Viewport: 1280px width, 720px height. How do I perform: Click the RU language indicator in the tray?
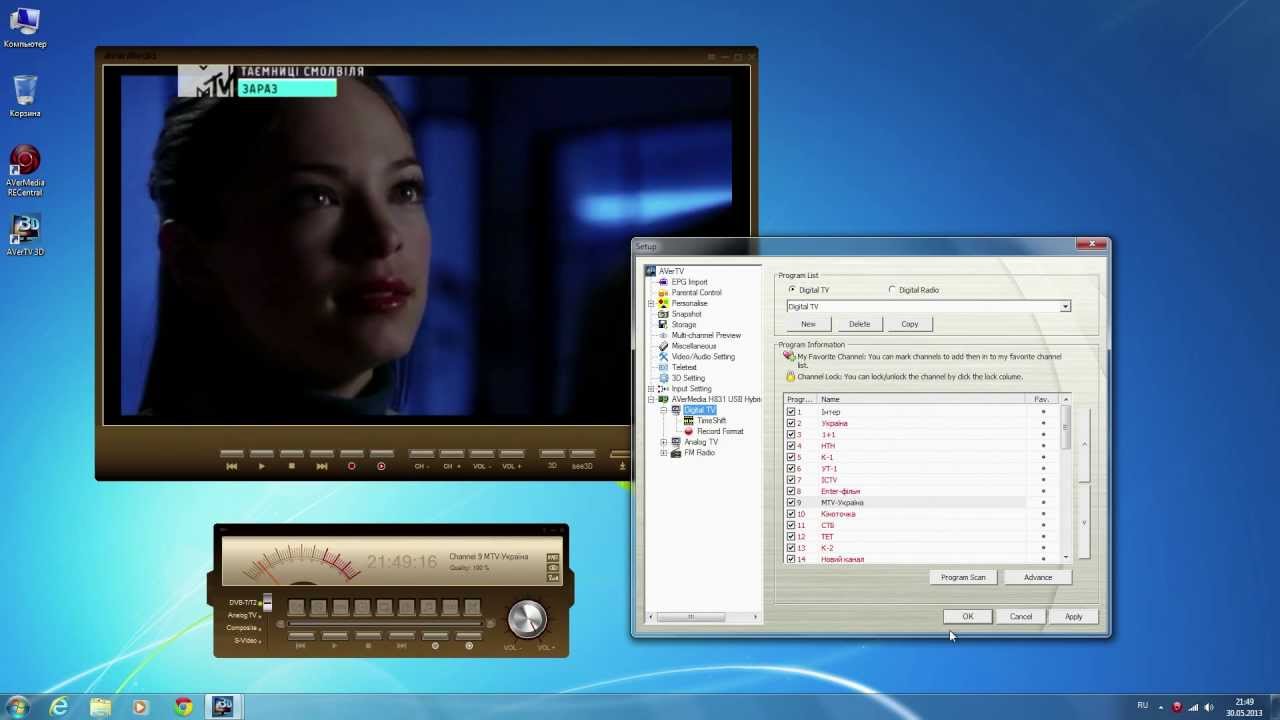(1142, 706)
